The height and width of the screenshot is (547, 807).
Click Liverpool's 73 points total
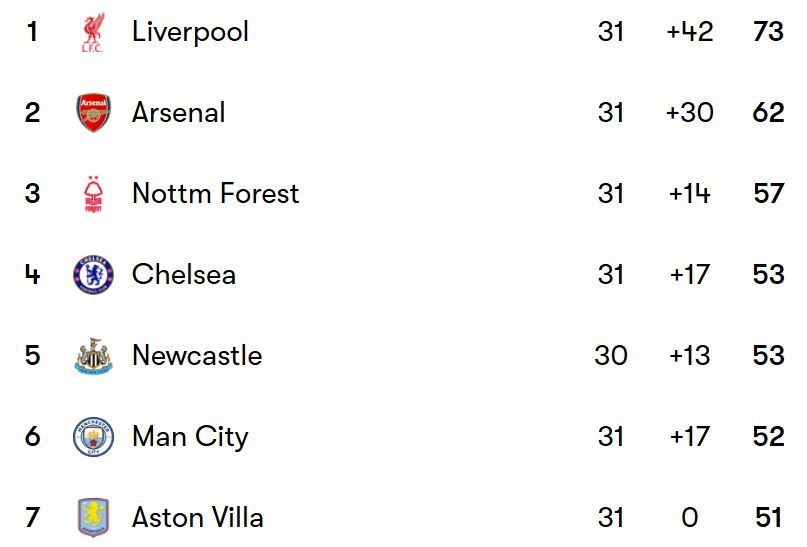pyautogui.click(x=768, y=31)
